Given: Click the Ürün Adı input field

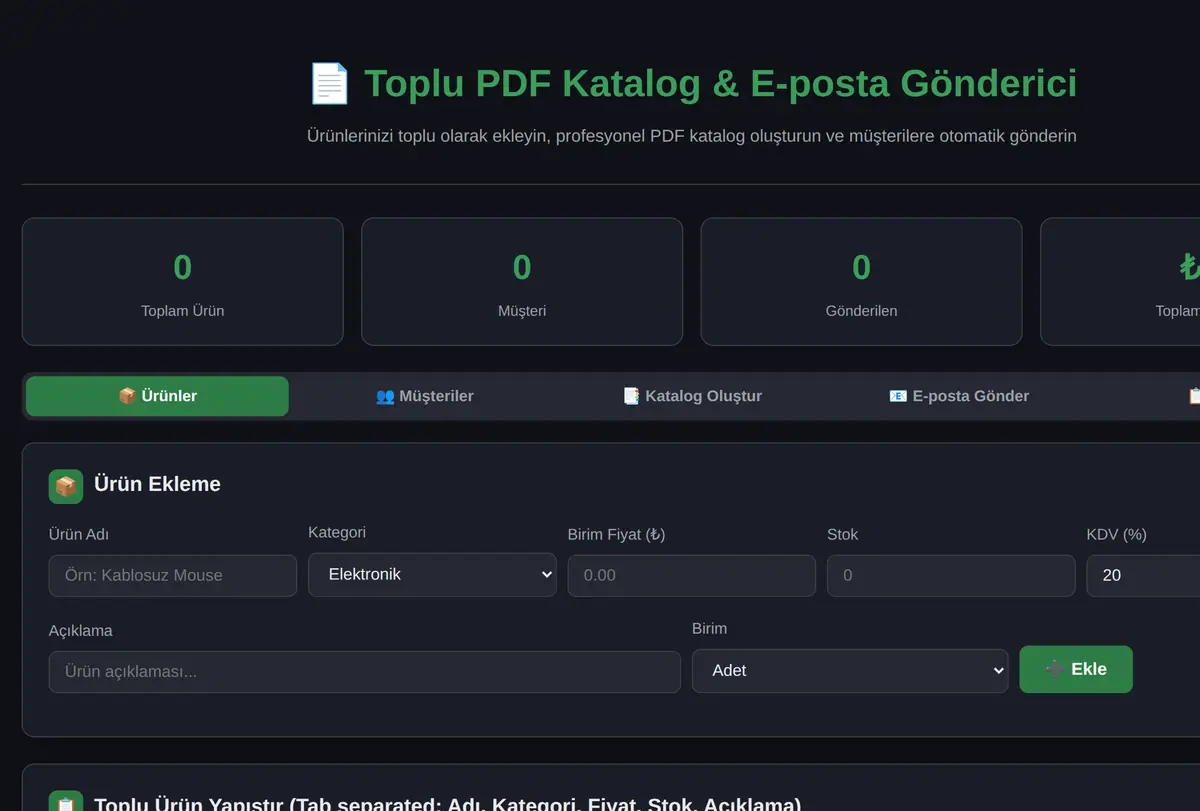Looking at the screenshot, I should [x=173, y=576].
